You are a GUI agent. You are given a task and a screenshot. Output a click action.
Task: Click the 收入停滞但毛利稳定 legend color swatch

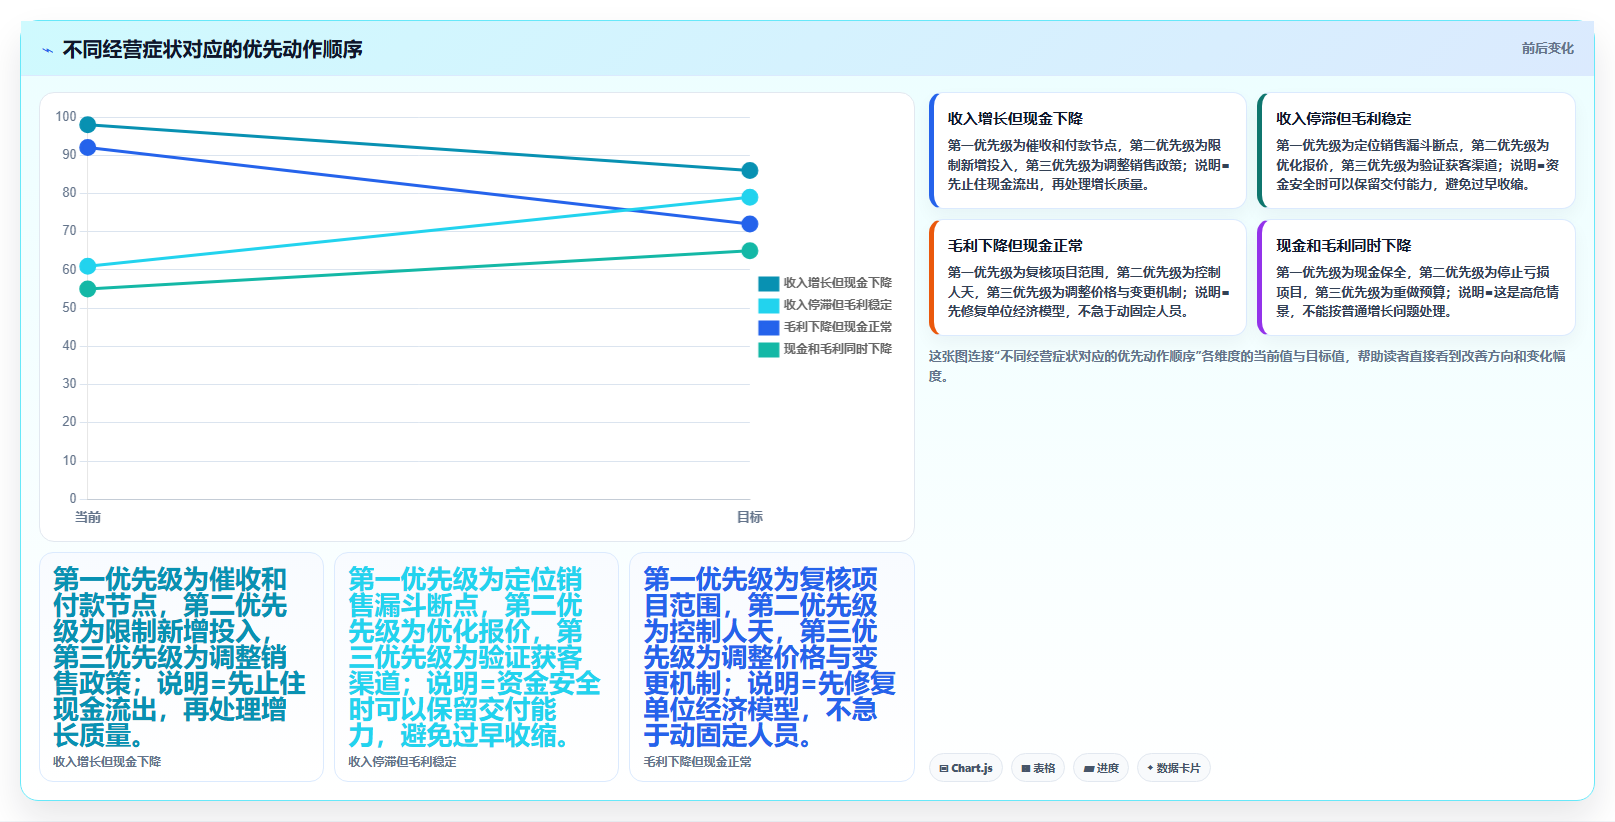(768, 305)
